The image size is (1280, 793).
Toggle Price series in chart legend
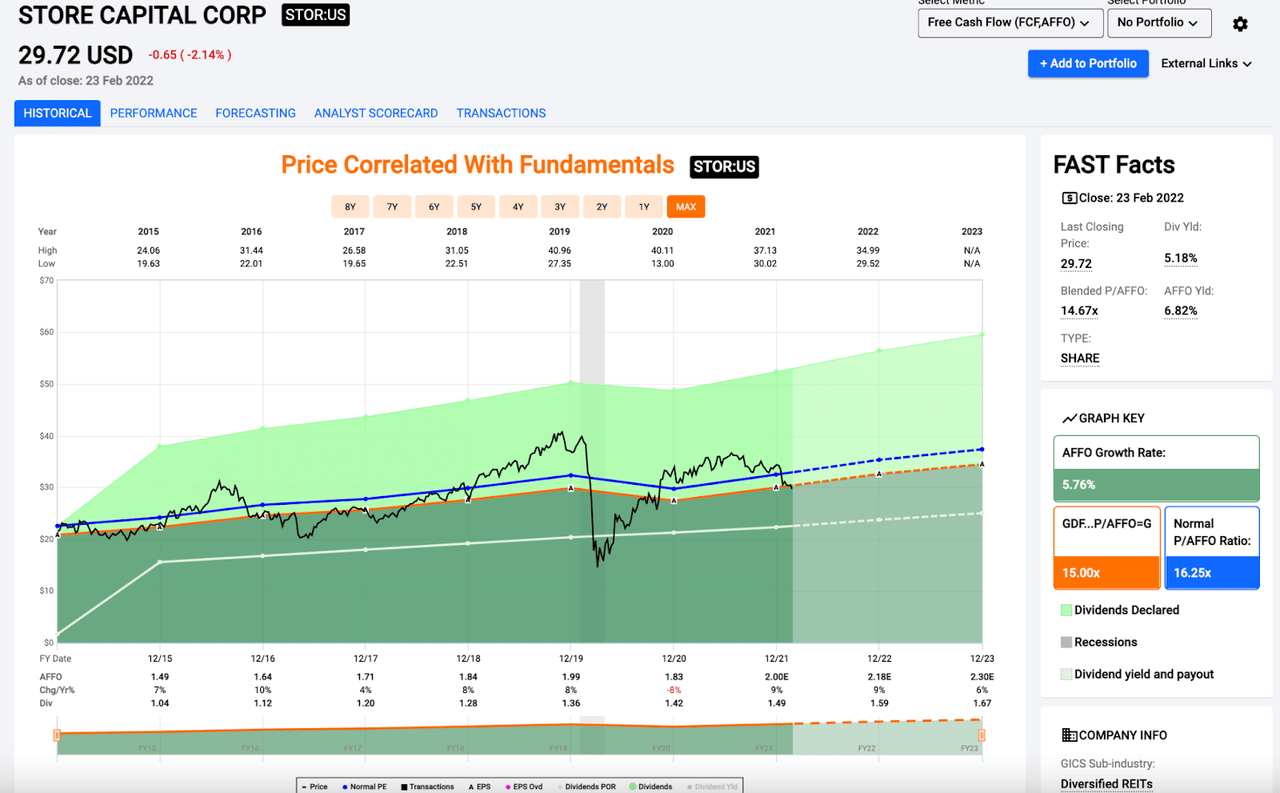click(315, 787)
